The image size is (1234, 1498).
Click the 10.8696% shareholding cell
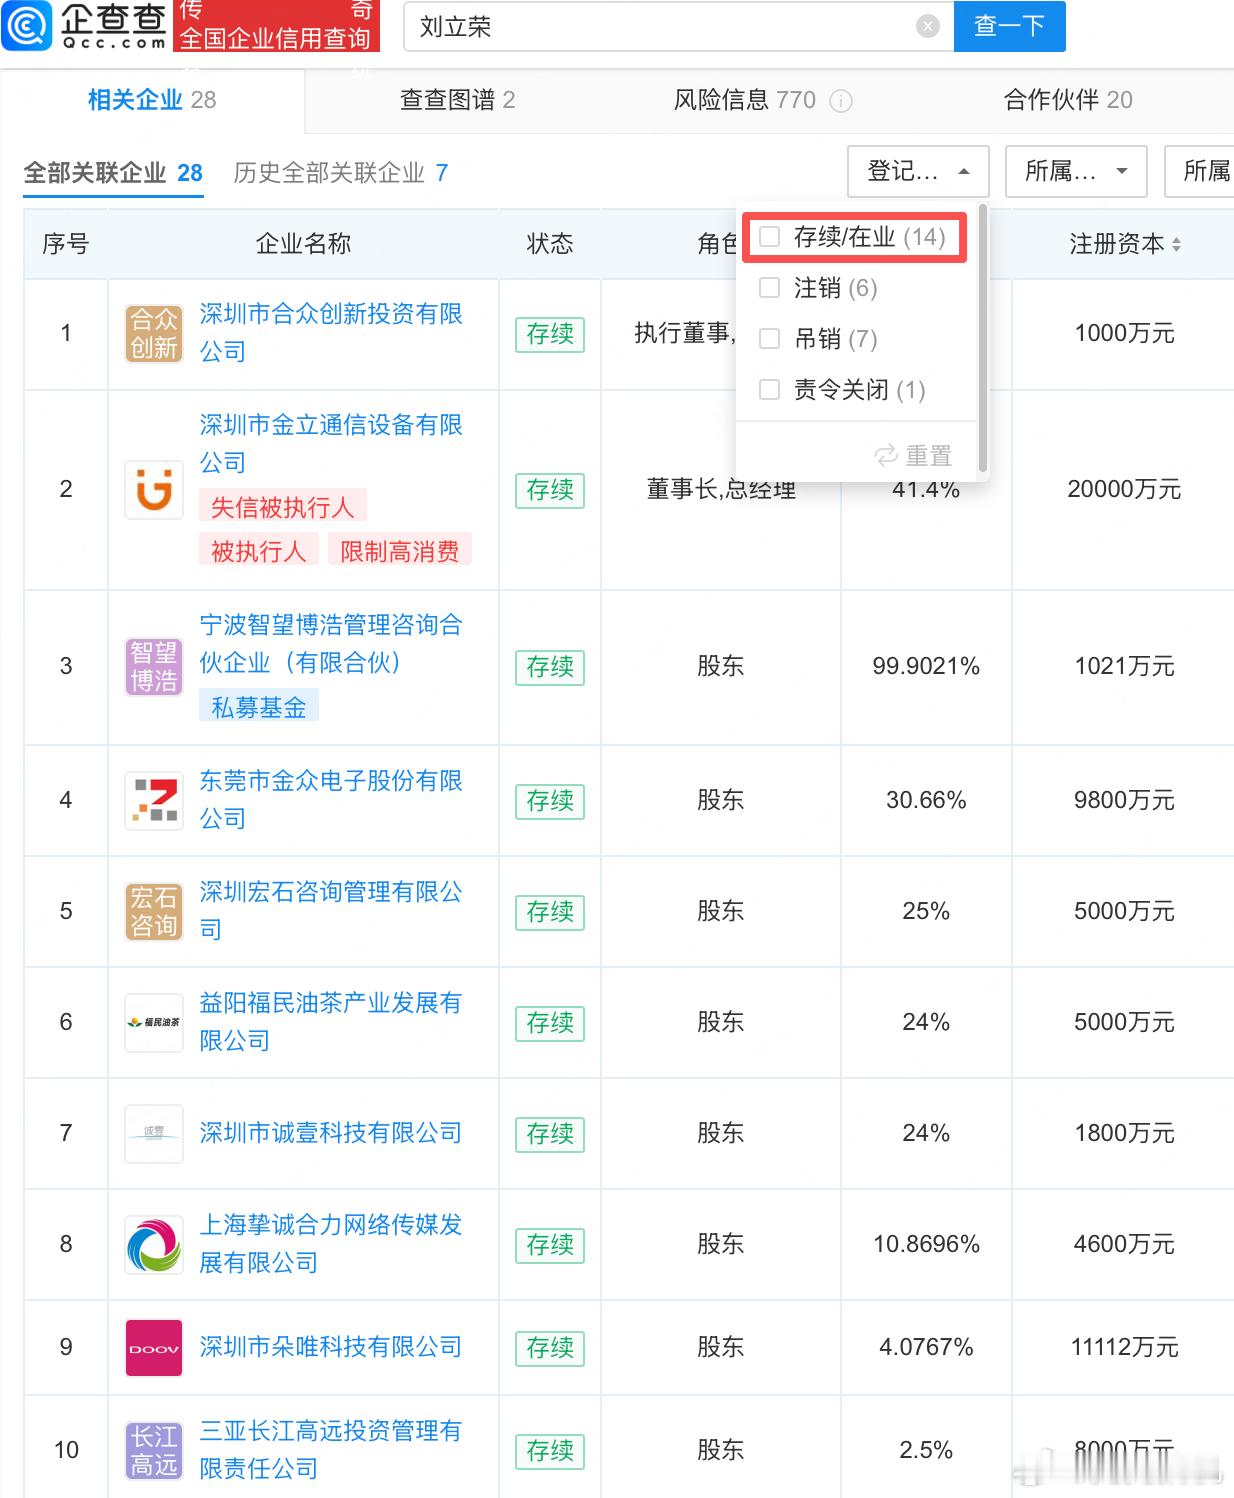click(926, 1245)
